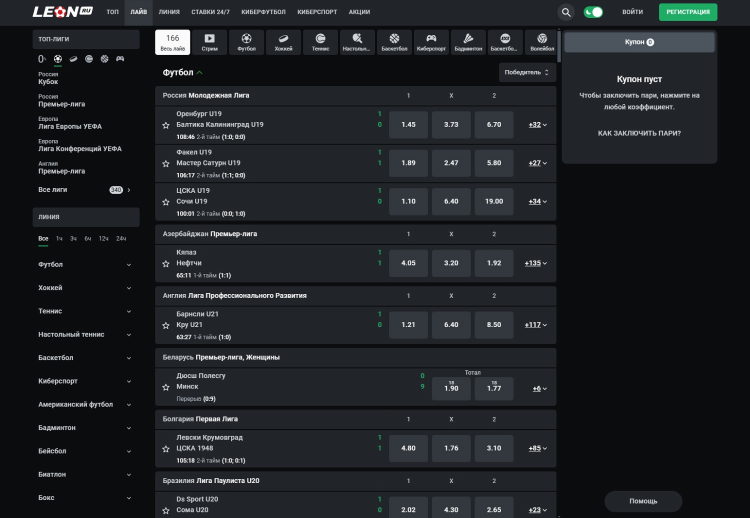Favorite the Факел U19 match star
Viewport: 750px width, 518px height.
[166, 164]
